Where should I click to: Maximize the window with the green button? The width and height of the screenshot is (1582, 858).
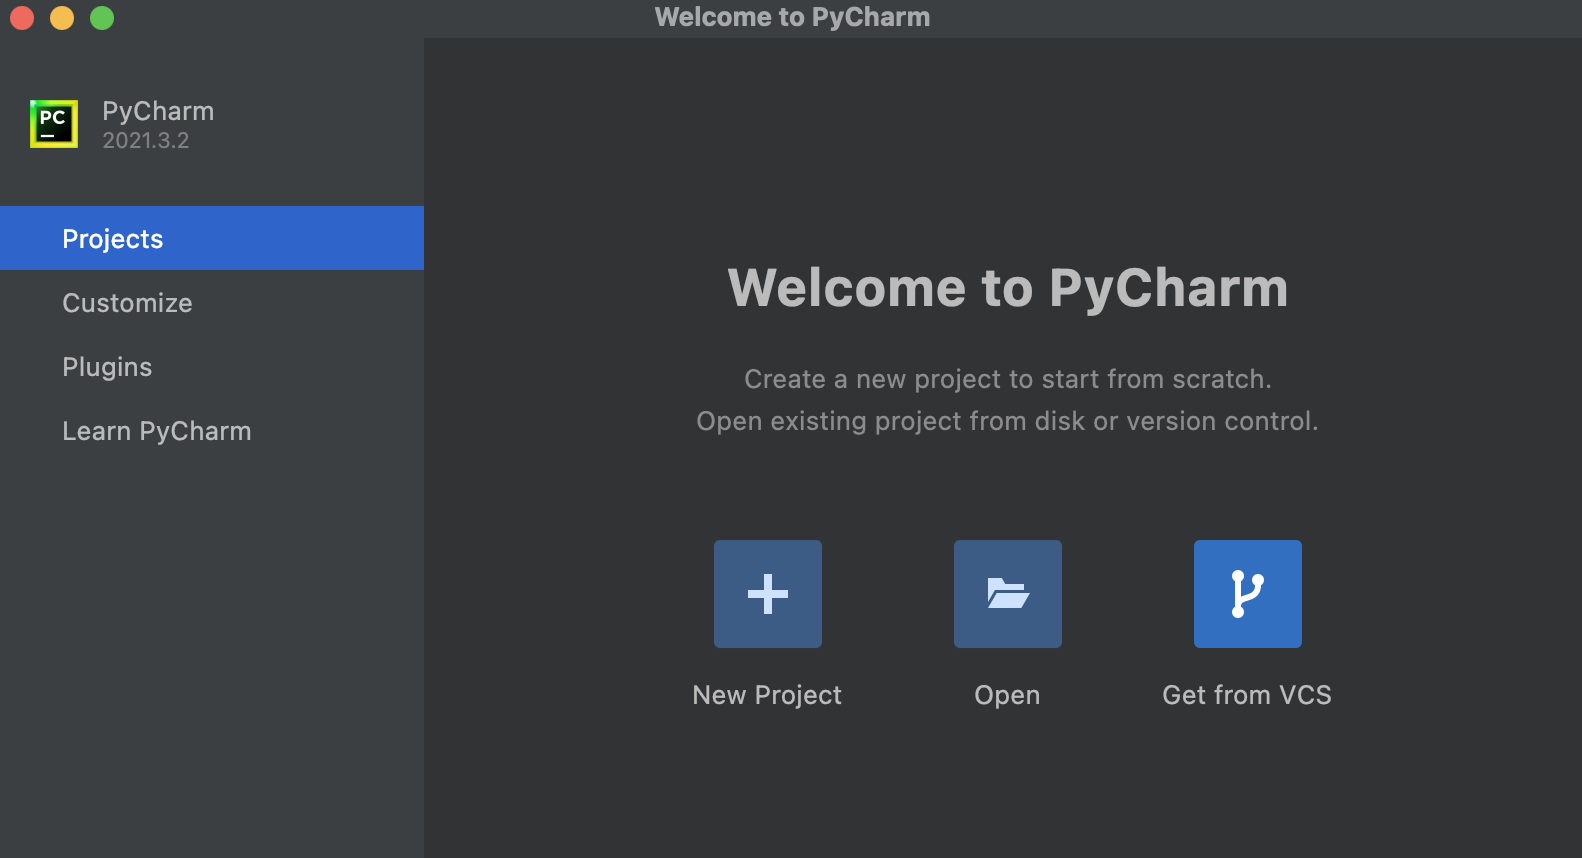[102, 18]
